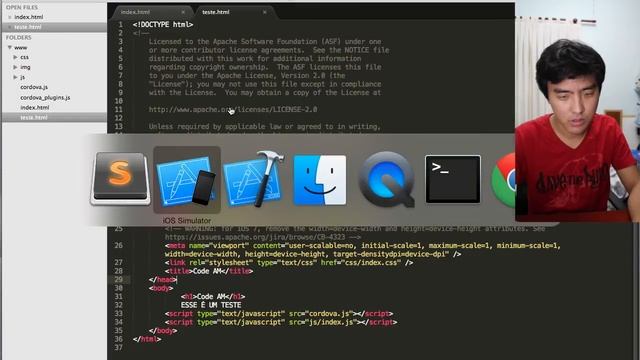Select the teste.html editor tab
The width and height of the screenshot is (640, 360).
(x=216, y=12)
